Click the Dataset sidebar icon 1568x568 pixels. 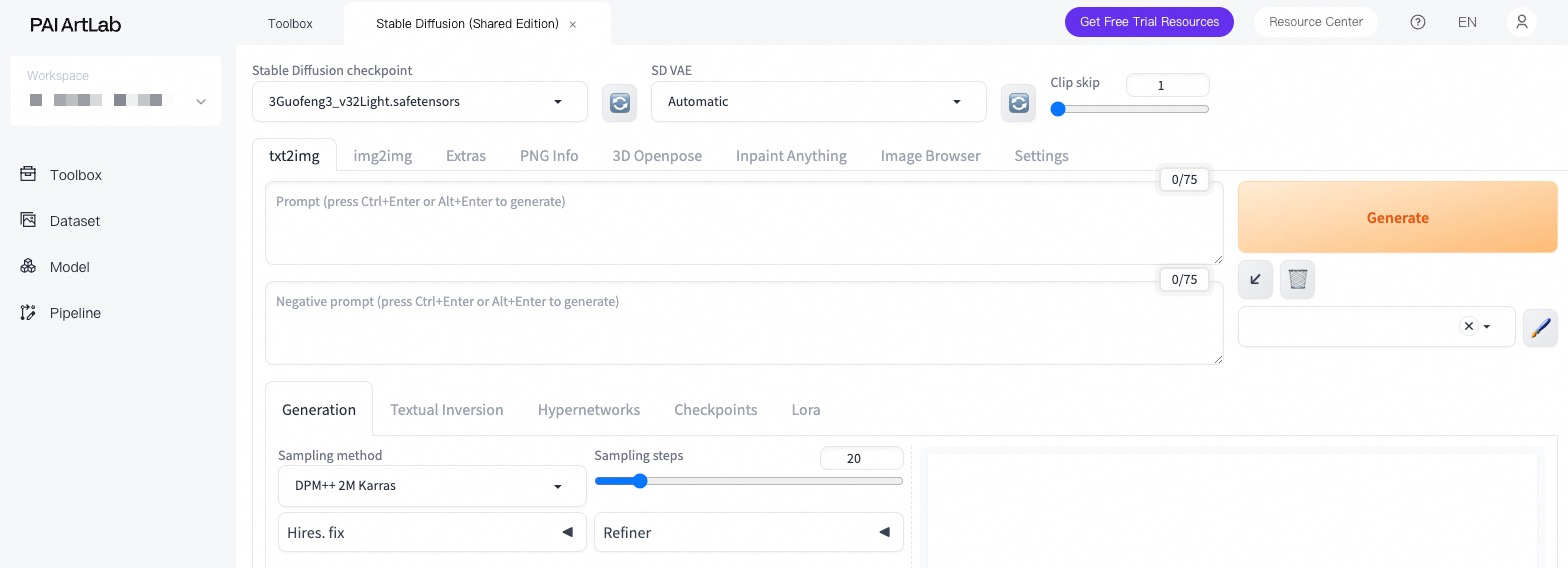click(x=28, y=220)
